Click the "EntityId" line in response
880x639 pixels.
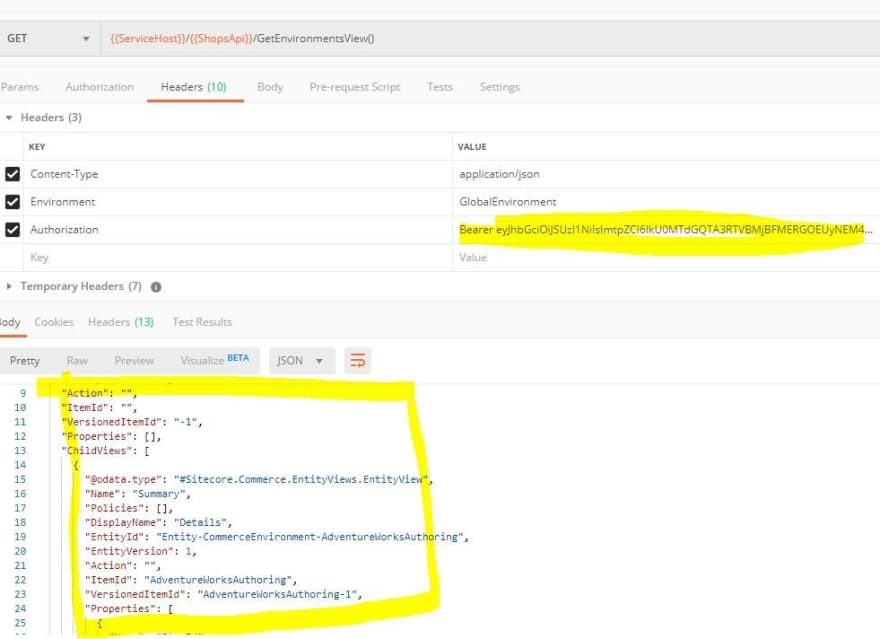[277, 537]
